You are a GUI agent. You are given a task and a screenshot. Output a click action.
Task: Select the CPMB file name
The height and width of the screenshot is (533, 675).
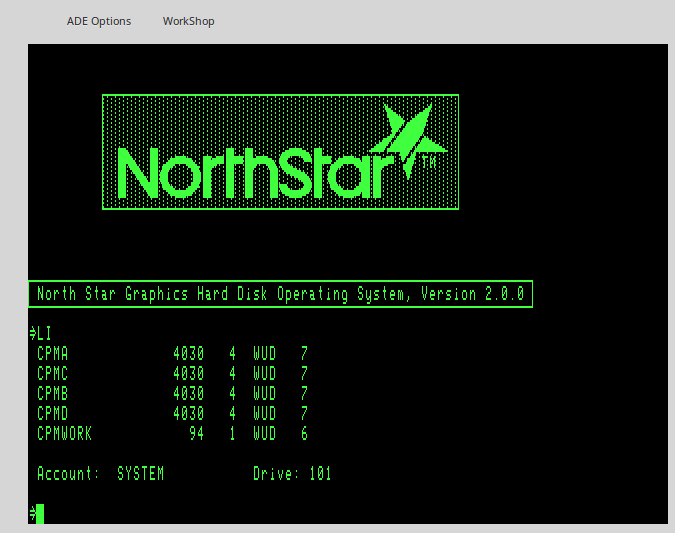[x=53, y=394]
